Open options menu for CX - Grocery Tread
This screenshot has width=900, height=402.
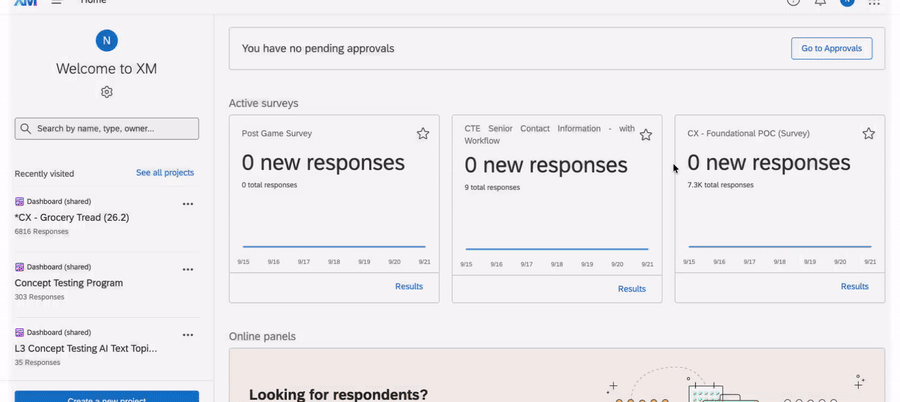(188, 204)
